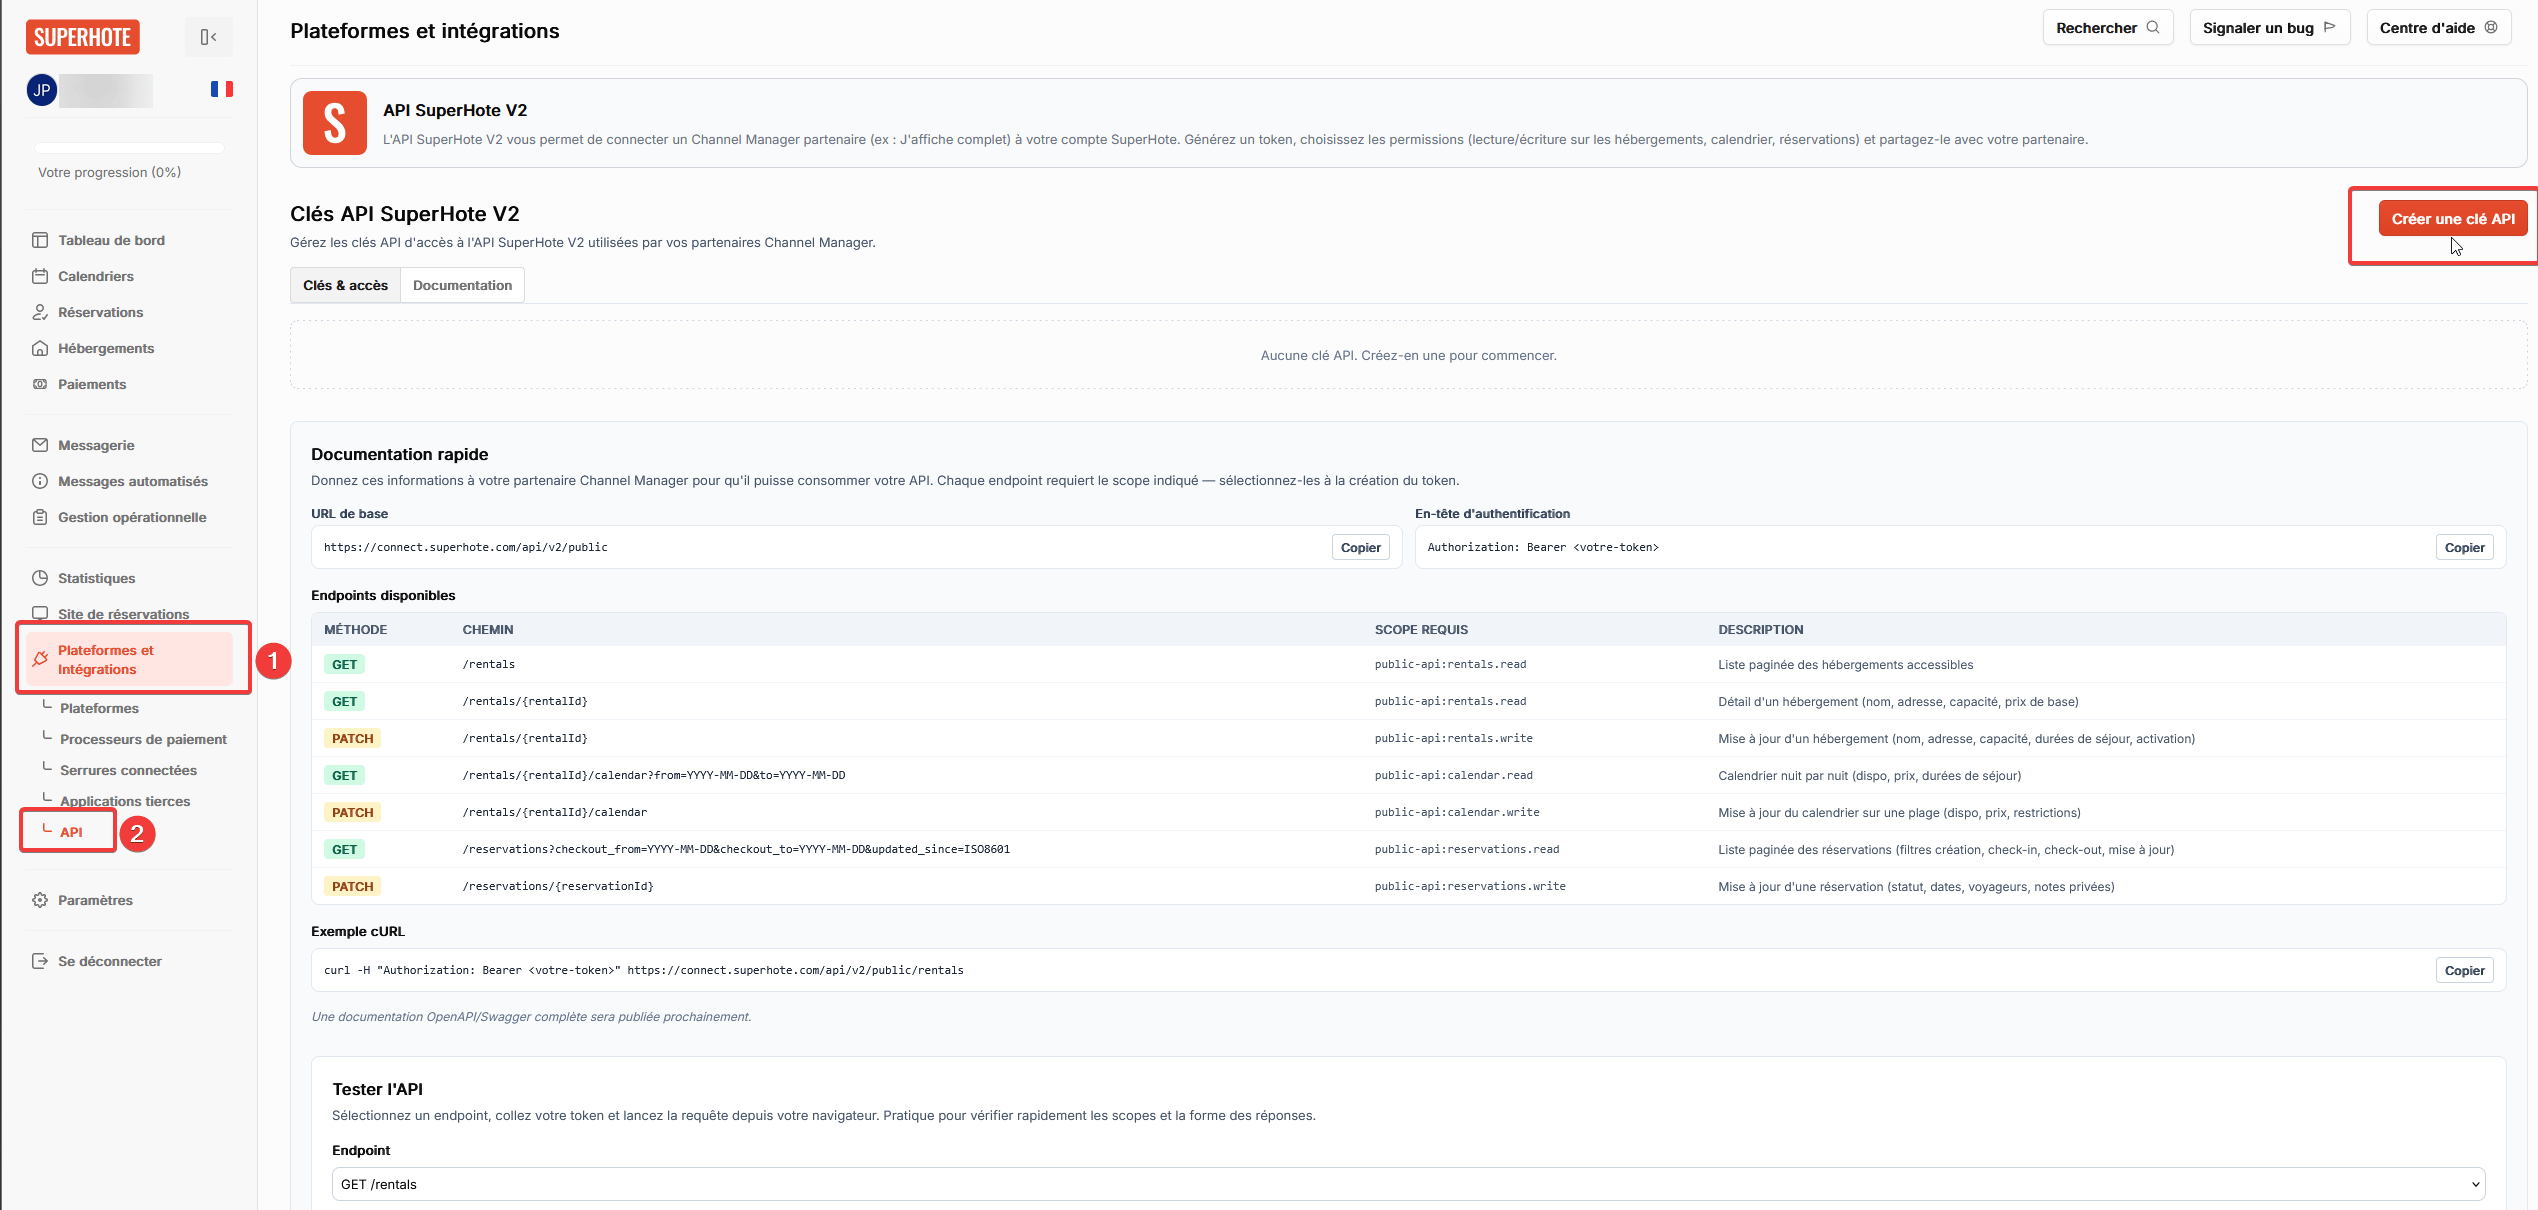Screen dimensions: 2538x1210
Task: Click the Rechercher button
Action: coord(2108,28)
